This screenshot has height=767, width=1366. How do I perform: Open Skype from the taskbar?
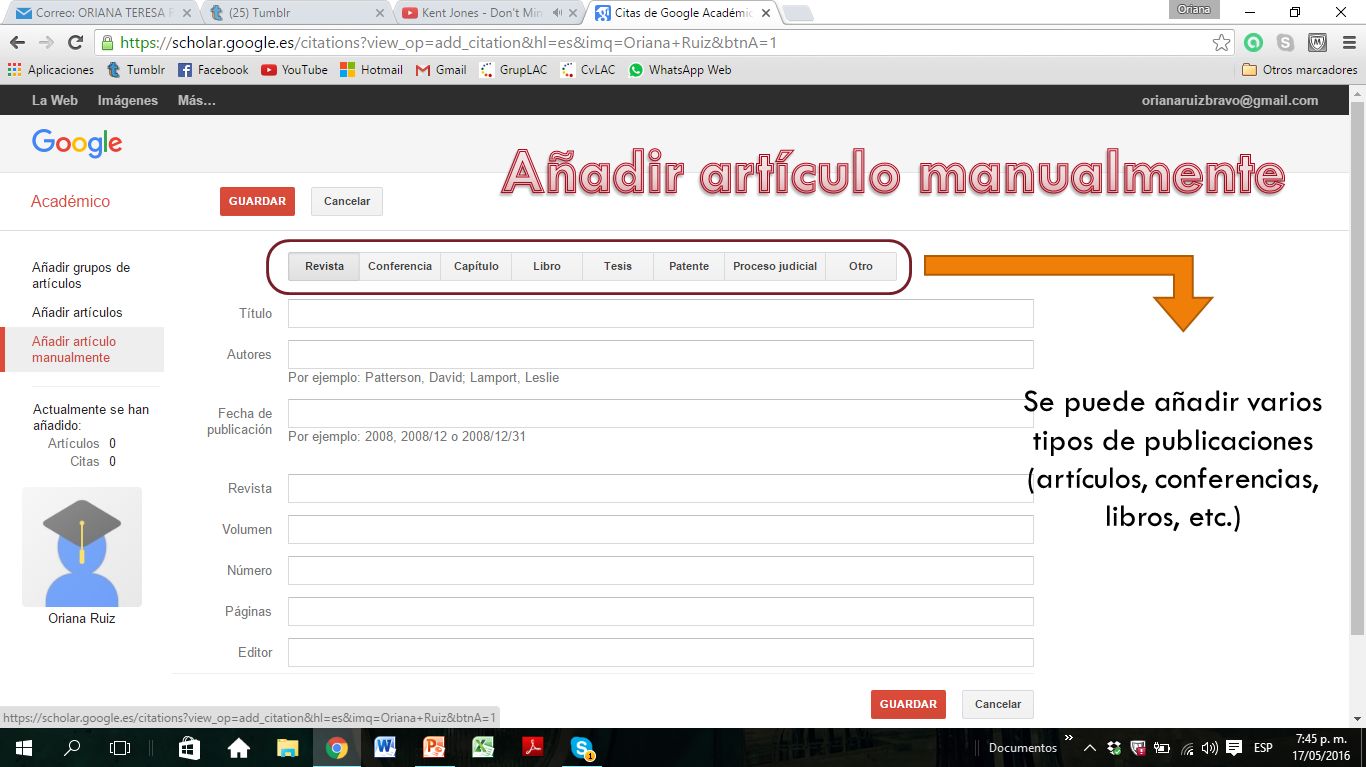point(582,747)
